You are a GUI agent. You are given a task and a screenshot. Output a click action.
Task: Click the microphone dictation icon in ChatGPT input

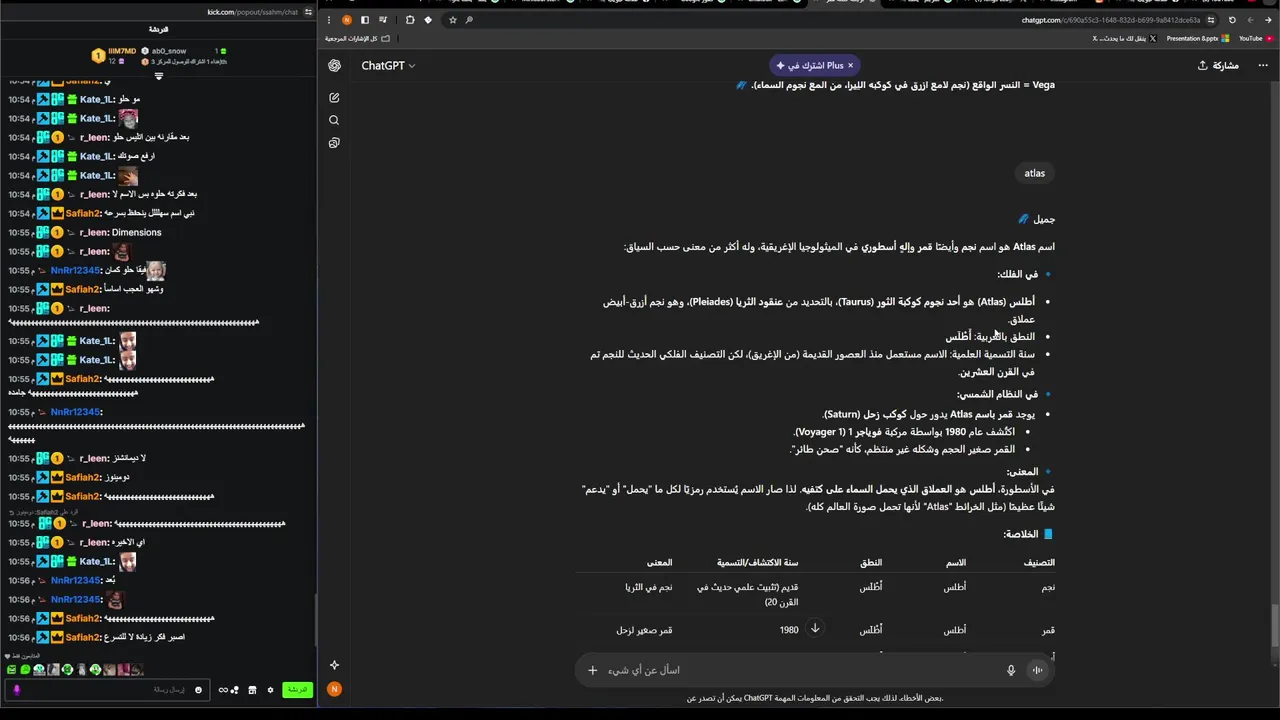coord(1011,670)
